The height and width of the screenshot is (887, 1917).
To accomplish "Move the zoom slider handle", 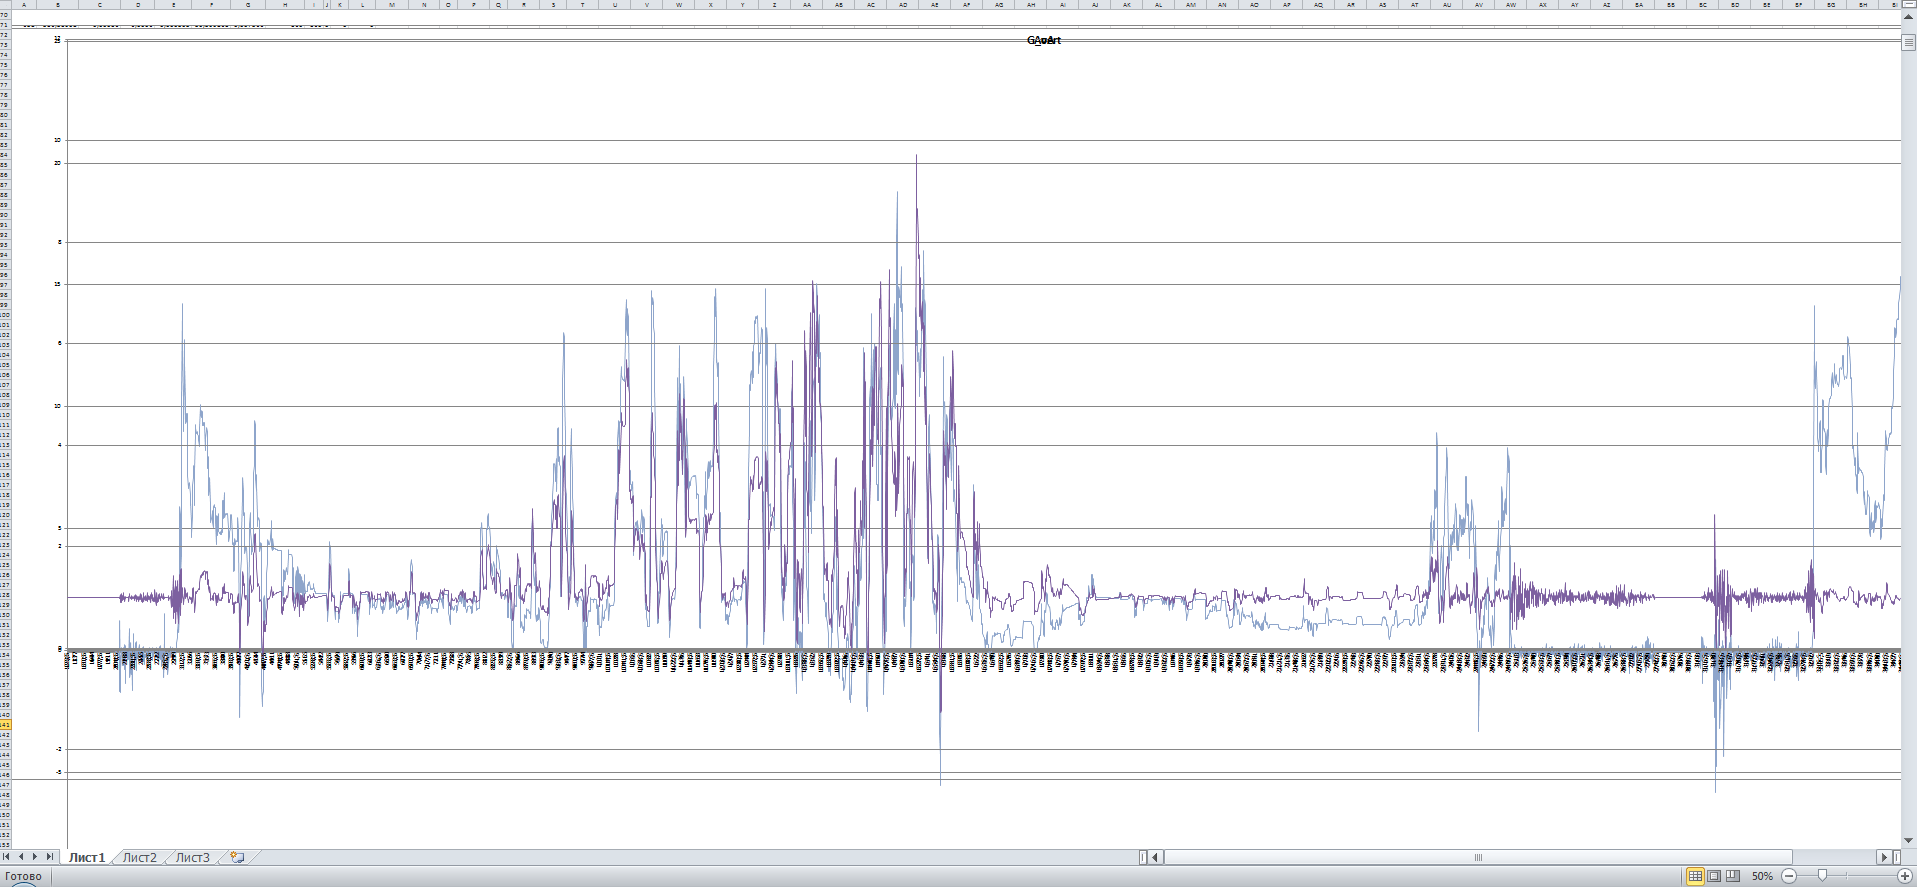I will pyautogui.click(x=1823, y=876).
